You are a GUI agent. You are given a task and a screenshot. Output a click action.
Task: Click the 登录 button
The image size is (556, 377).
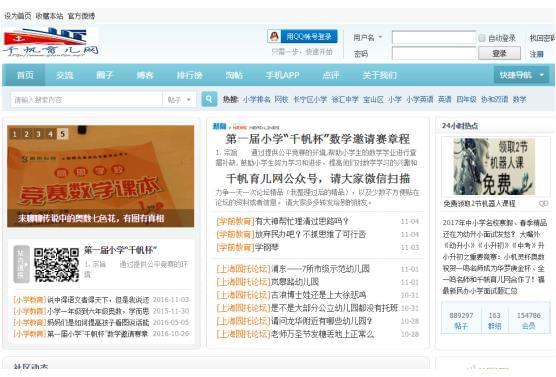(499, 54)
